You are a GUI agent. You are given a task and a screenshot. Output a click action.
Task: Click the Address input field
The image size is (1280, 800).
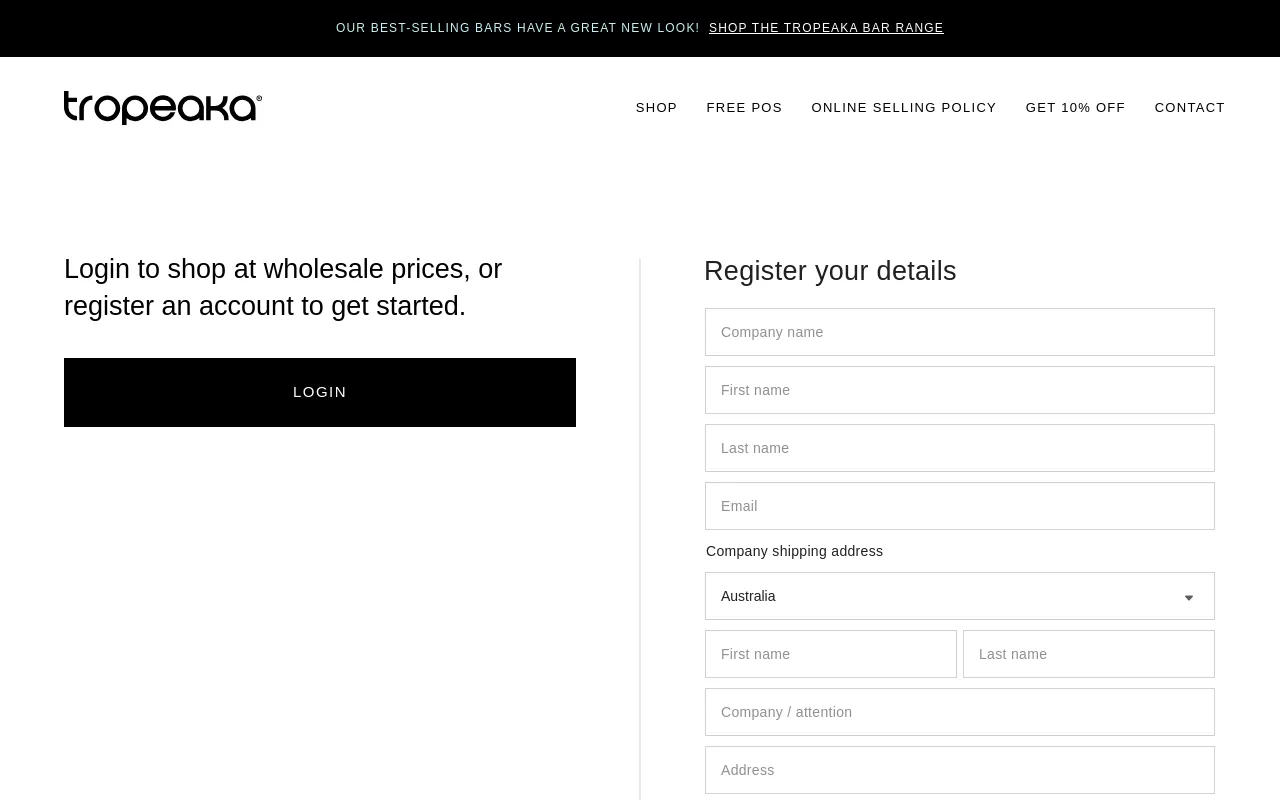(960, 770)
